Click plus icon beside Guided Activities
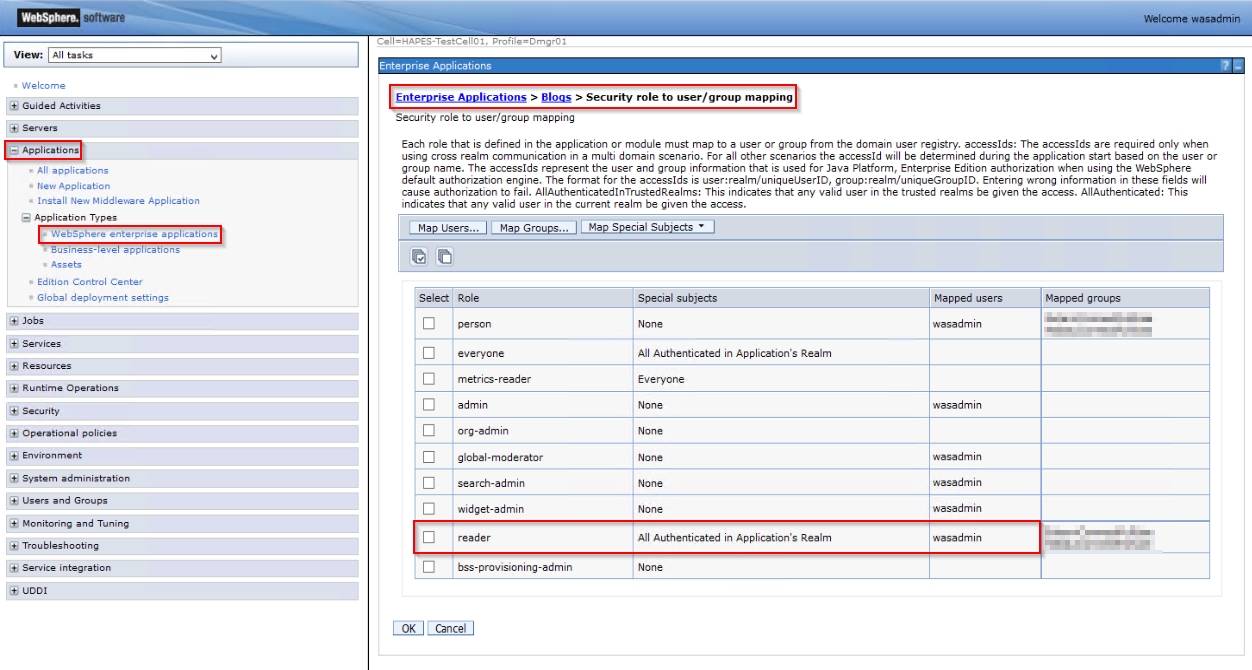Viewport: 1252px width, 670px height. (x=14, y=106)
